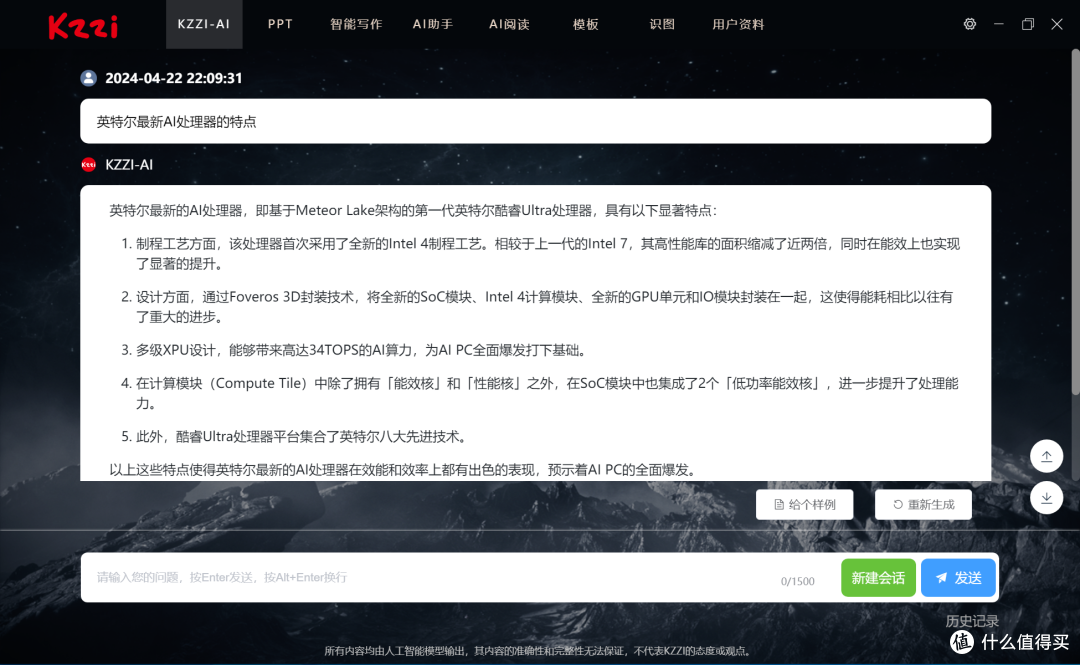Restore down the Kzzi window
Image resolution: width=1080 pixels, height=665 pixels.
coord(1028,24)
